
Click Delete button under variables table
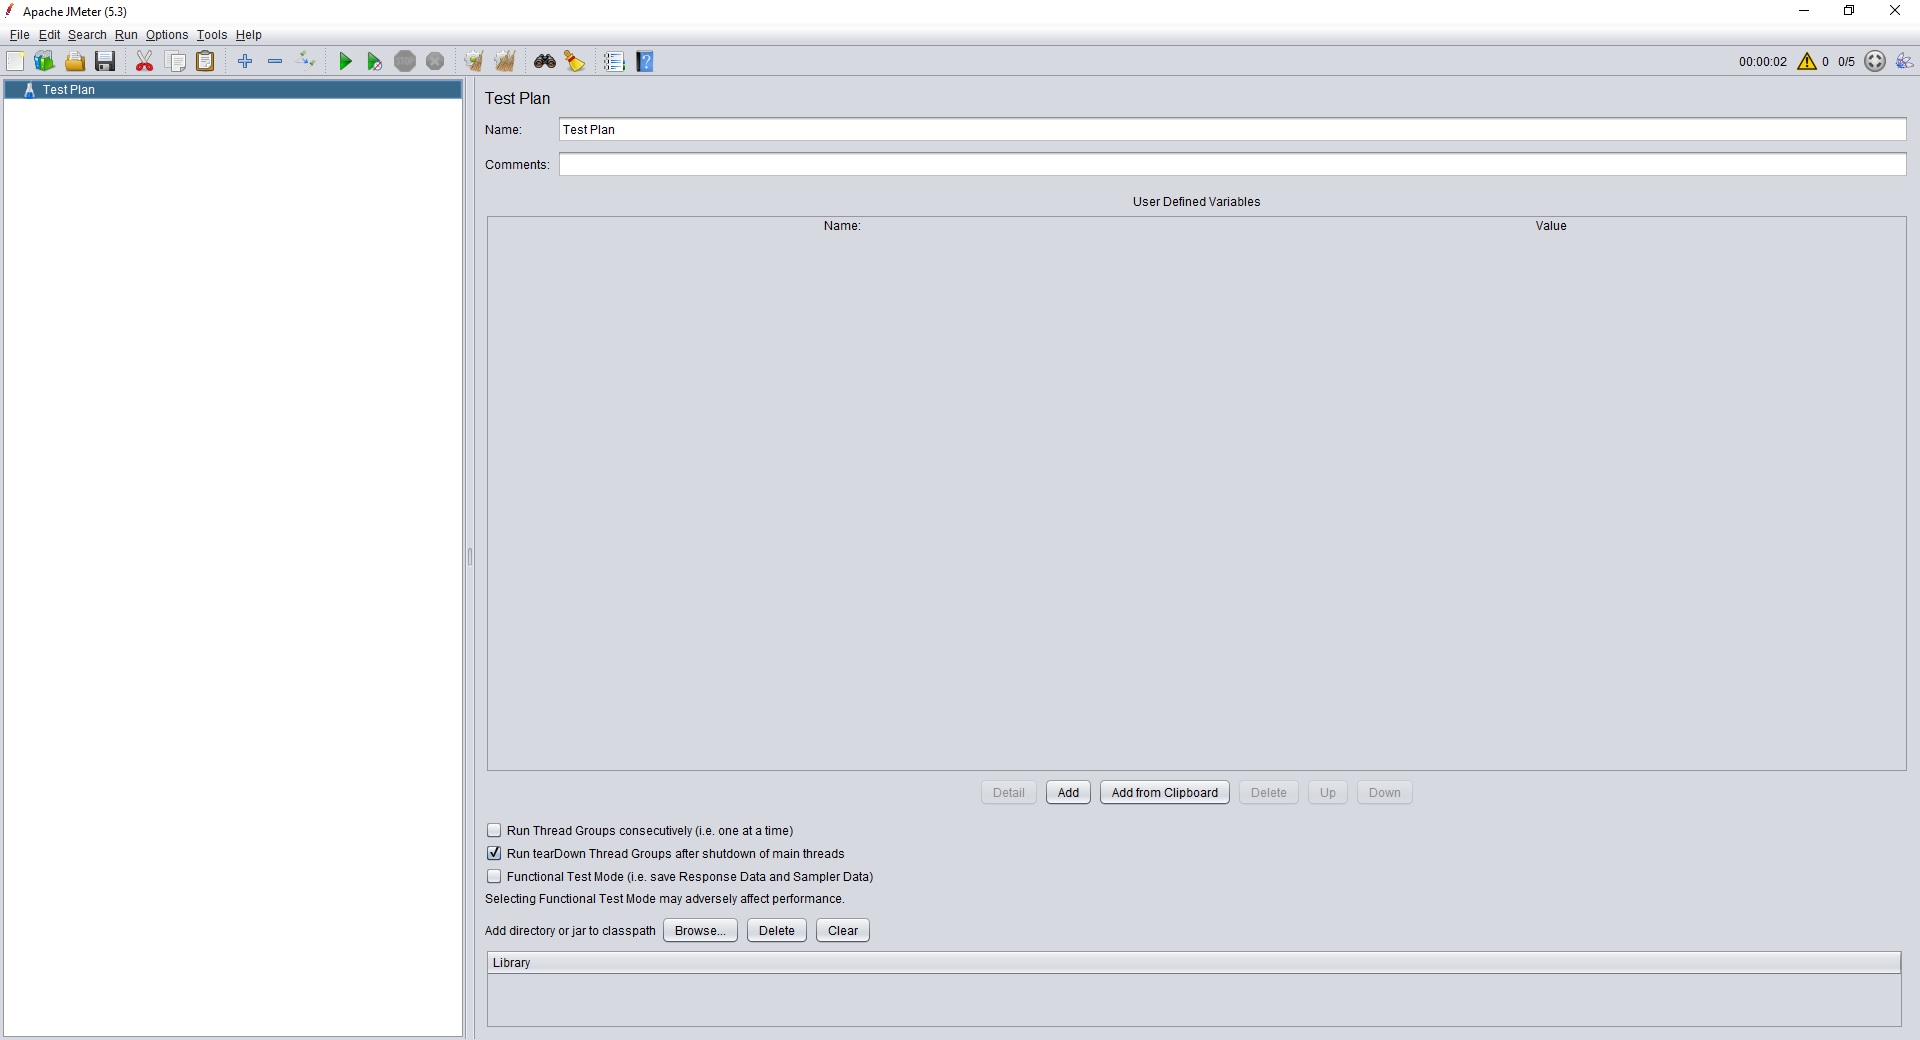click(1269, 792)
